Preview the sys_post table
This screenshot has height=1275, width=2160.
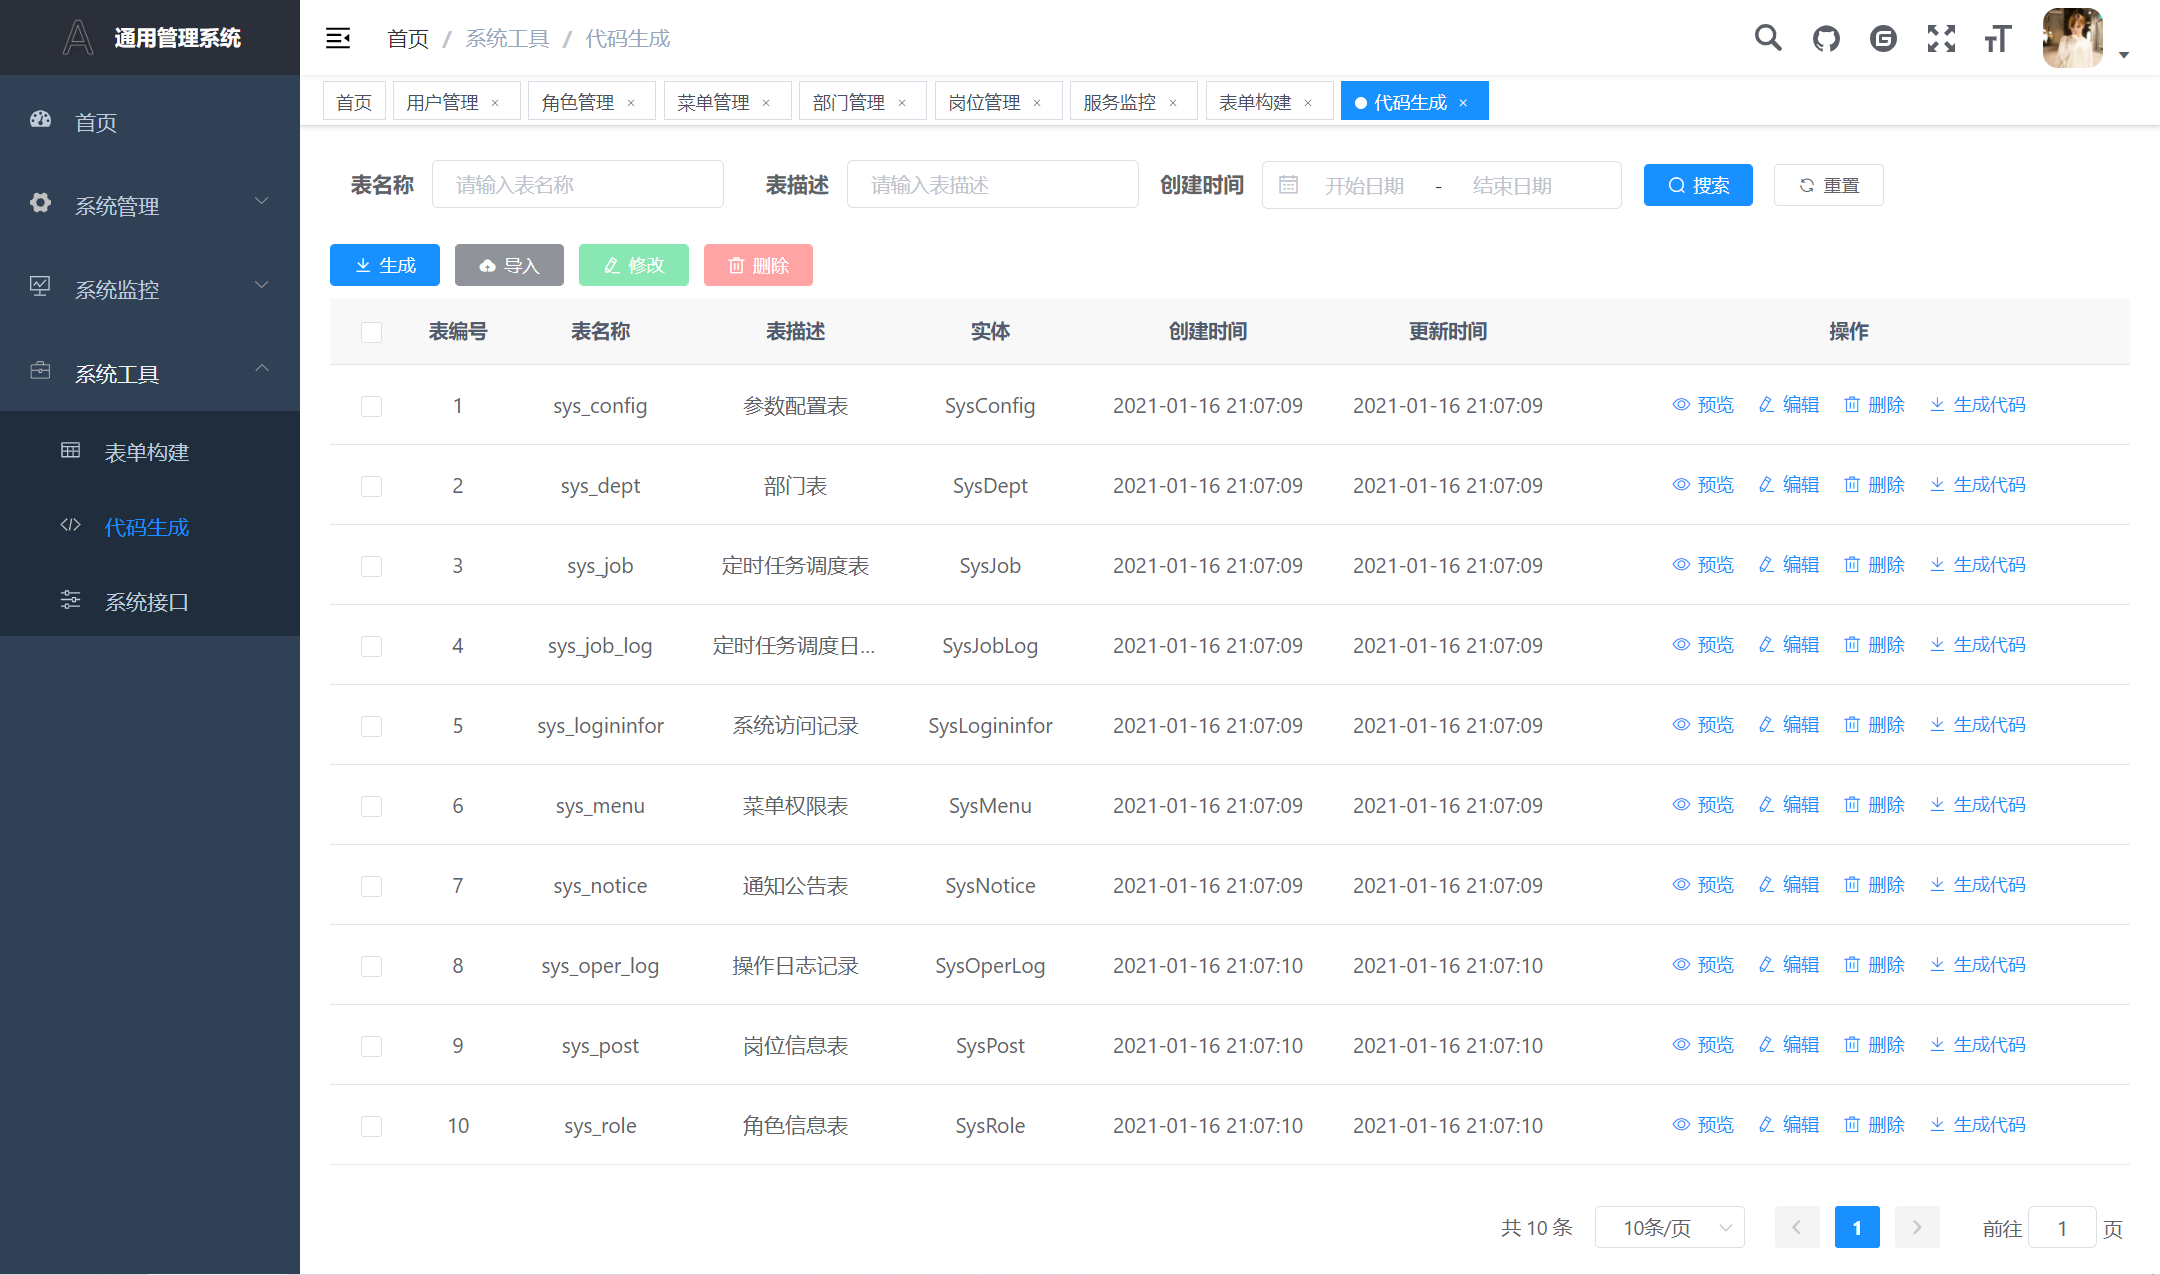(1703, 1045)
